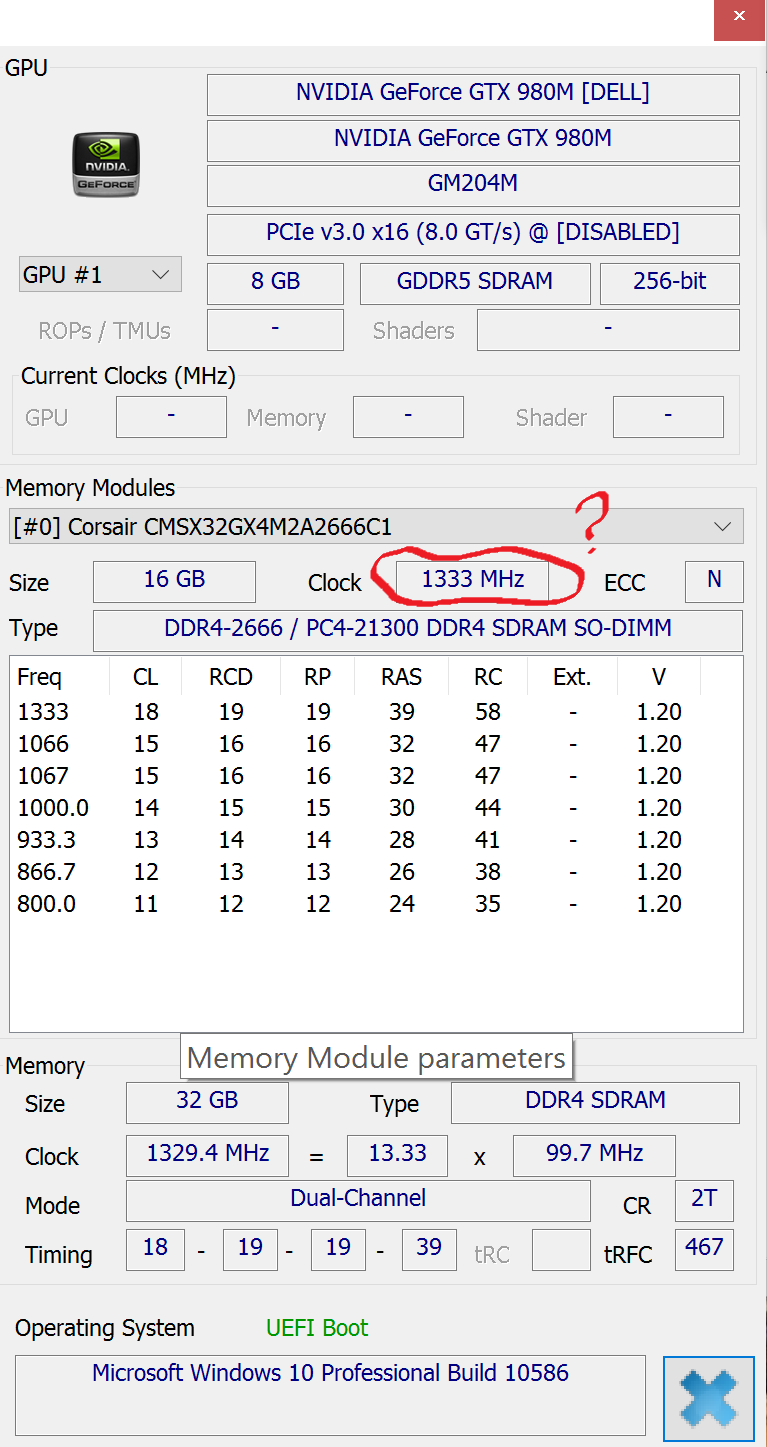Click the GPU name field NVIDIA GeForce GTX 980M [DELL]
This screenshot has width=767, height=1447.
(x=473, y=93)
